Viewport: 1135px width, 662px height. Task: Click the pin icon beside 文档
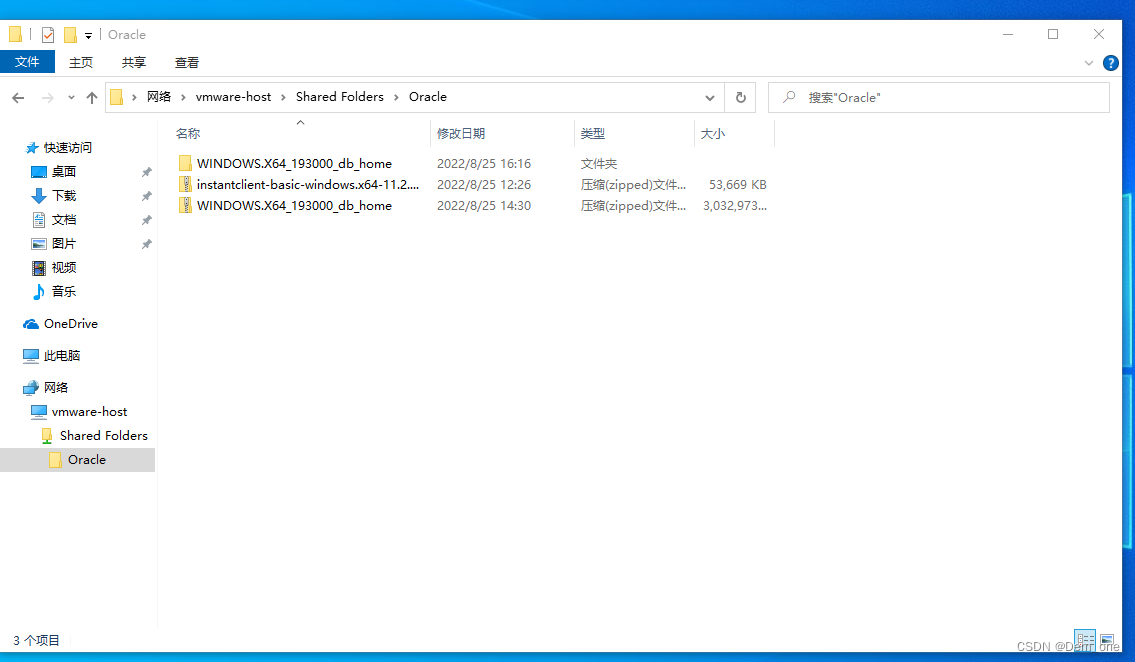click(x=146, y=220)
